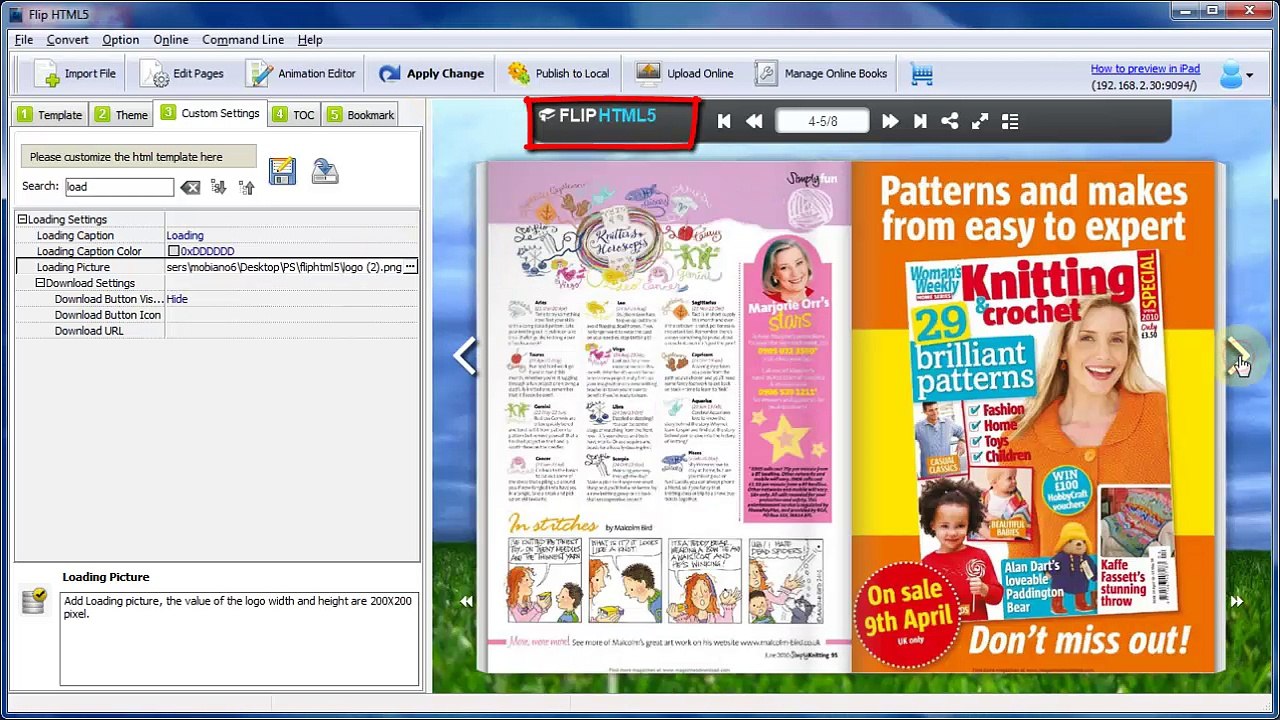Select the Download Button Icon row
Image resolution: width=1280 pixels, height=720 pixels.
click(x=217, y=315)
